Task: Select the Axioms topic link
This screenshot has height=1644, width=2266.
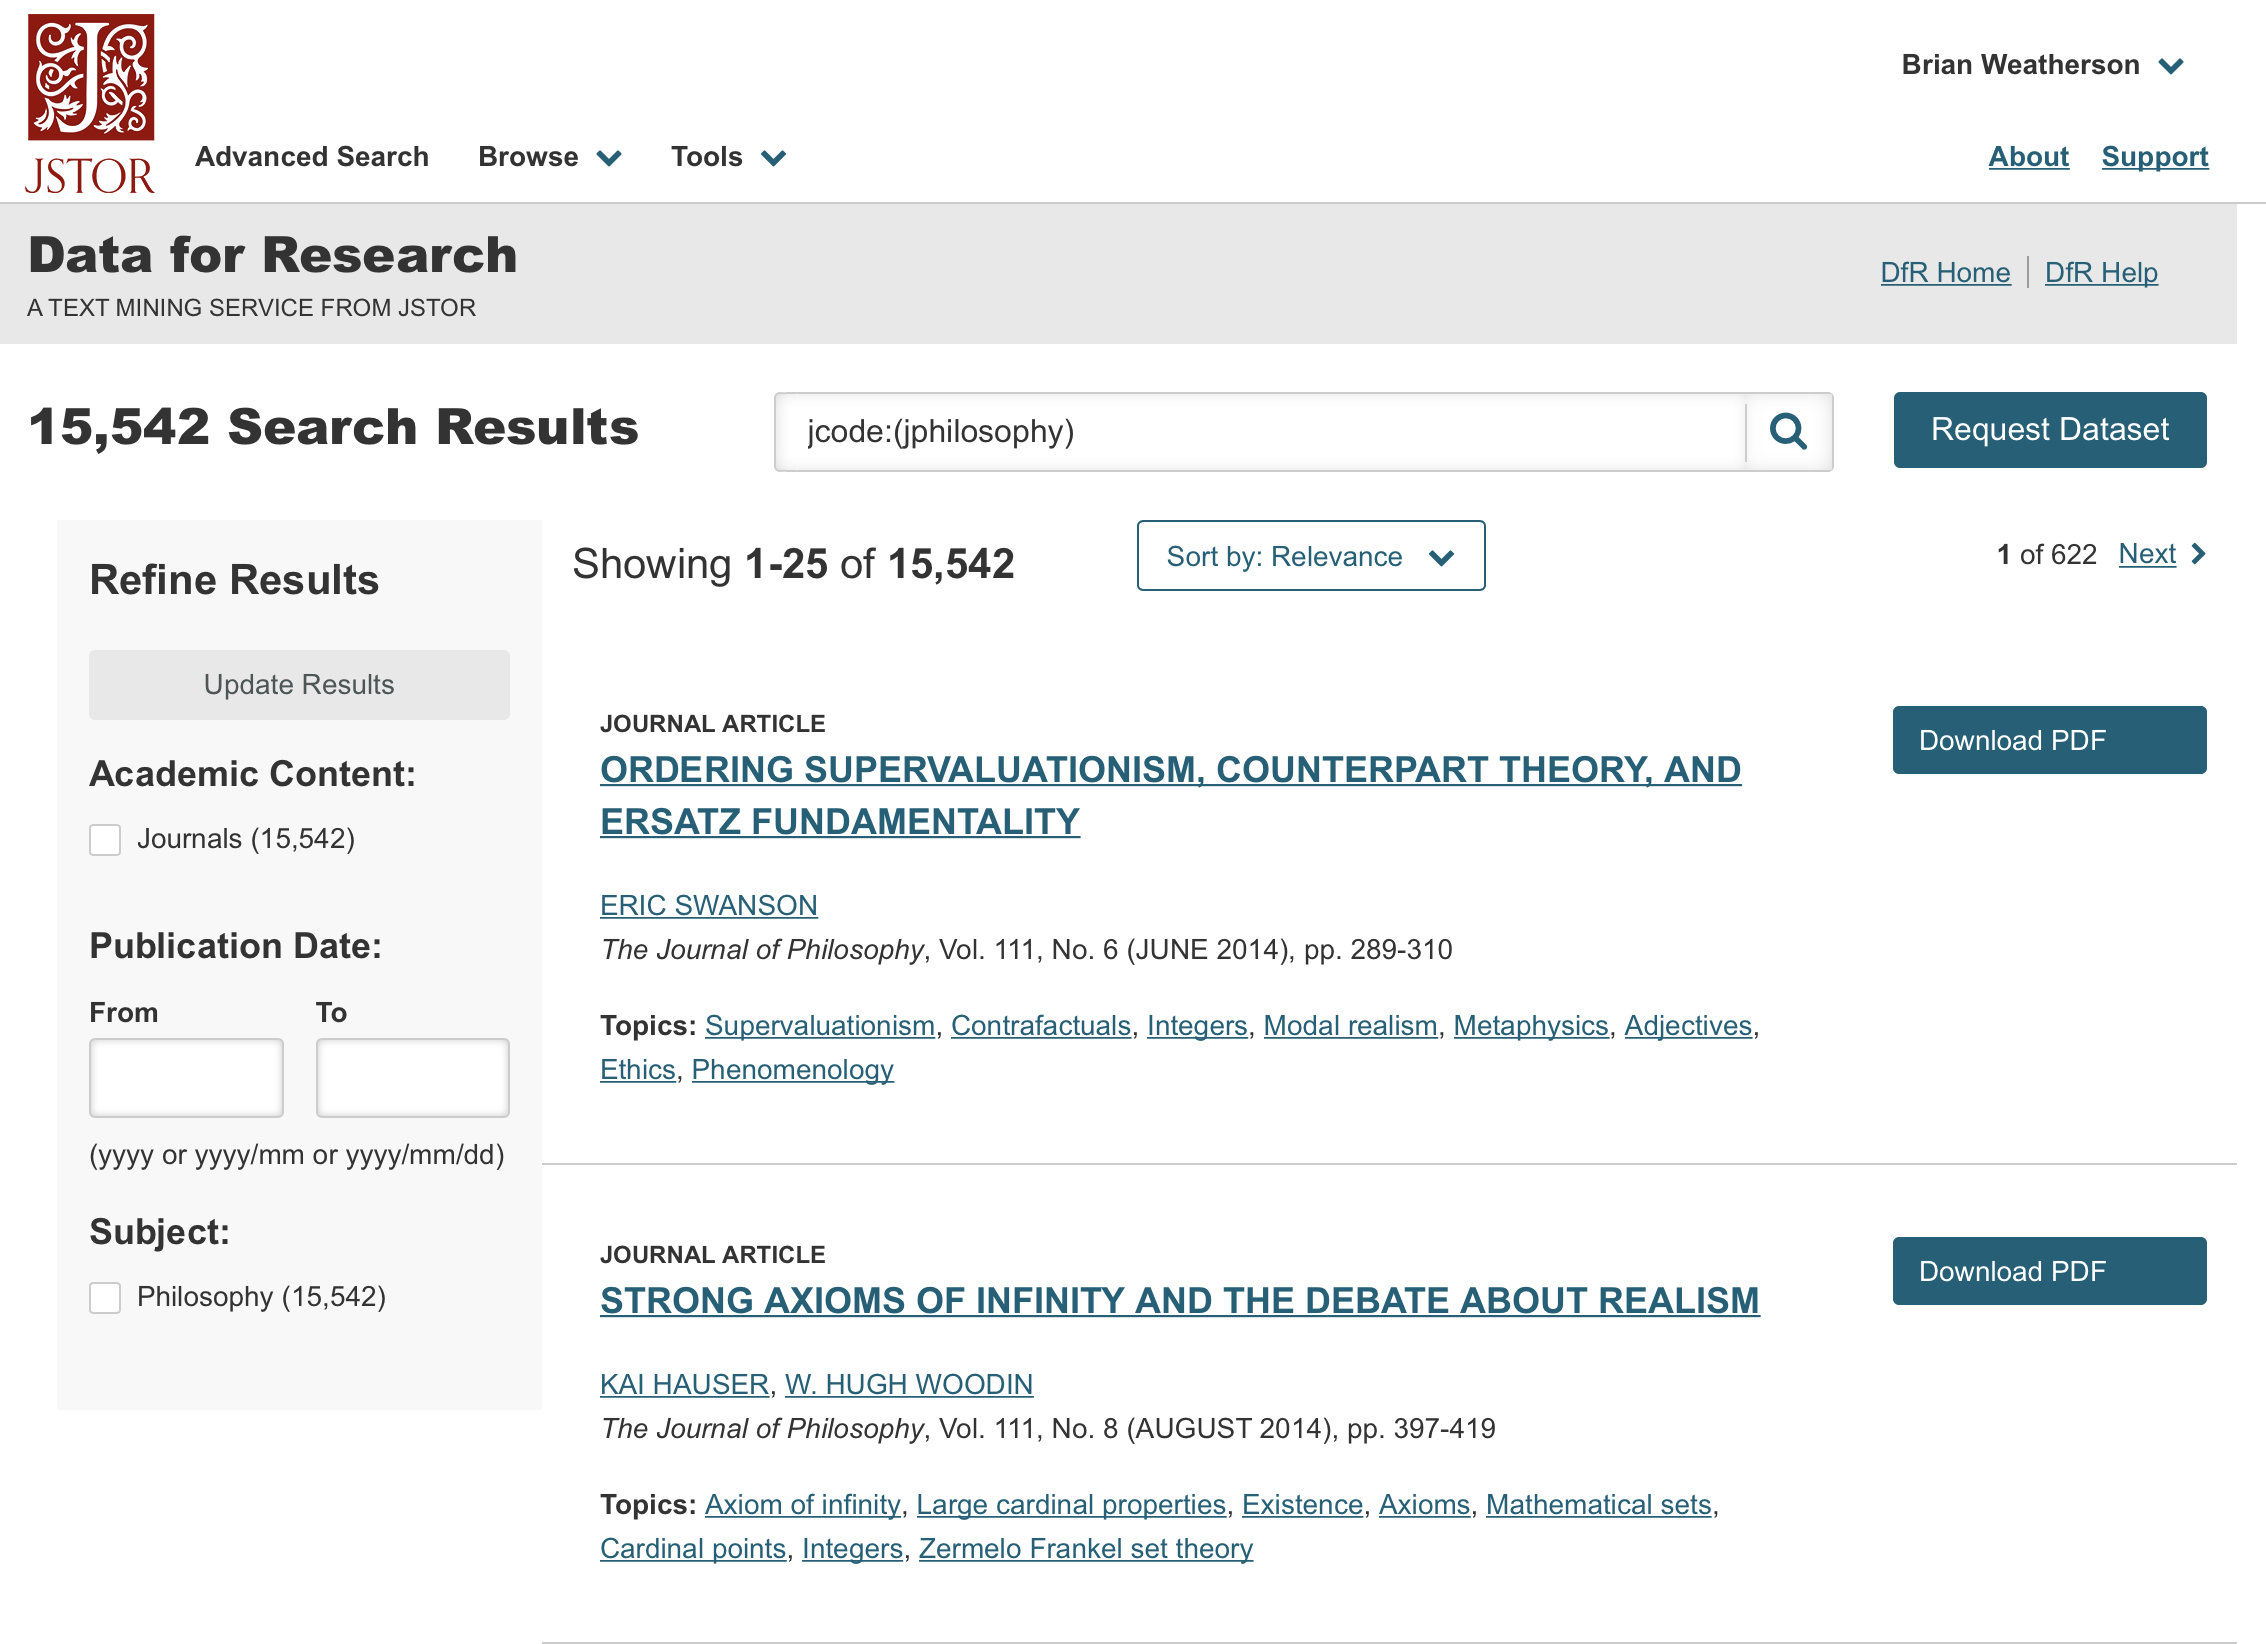Action: (1424, 1504)
